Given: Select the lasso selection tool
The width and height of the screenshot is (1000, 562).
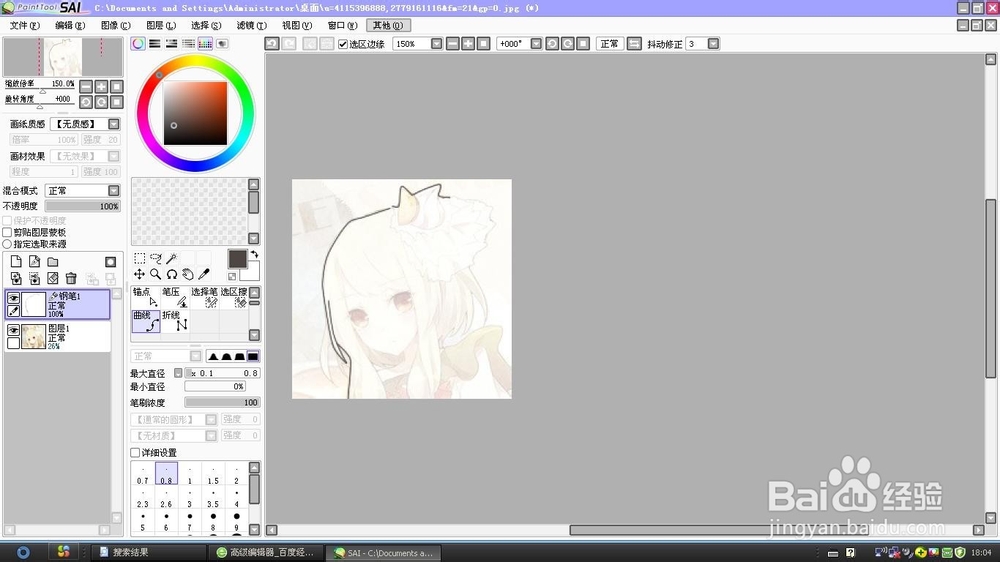Looking at the screenshot, I should [156, 258].
